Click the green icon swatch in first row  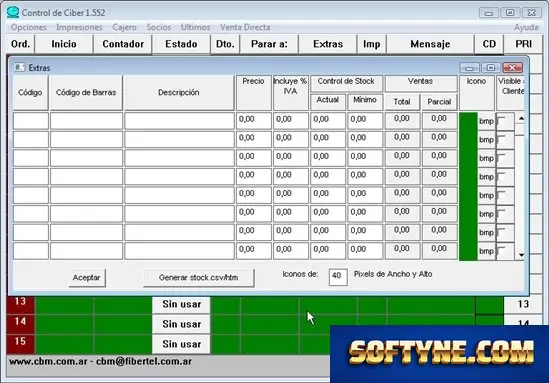[x=468, y=121]
